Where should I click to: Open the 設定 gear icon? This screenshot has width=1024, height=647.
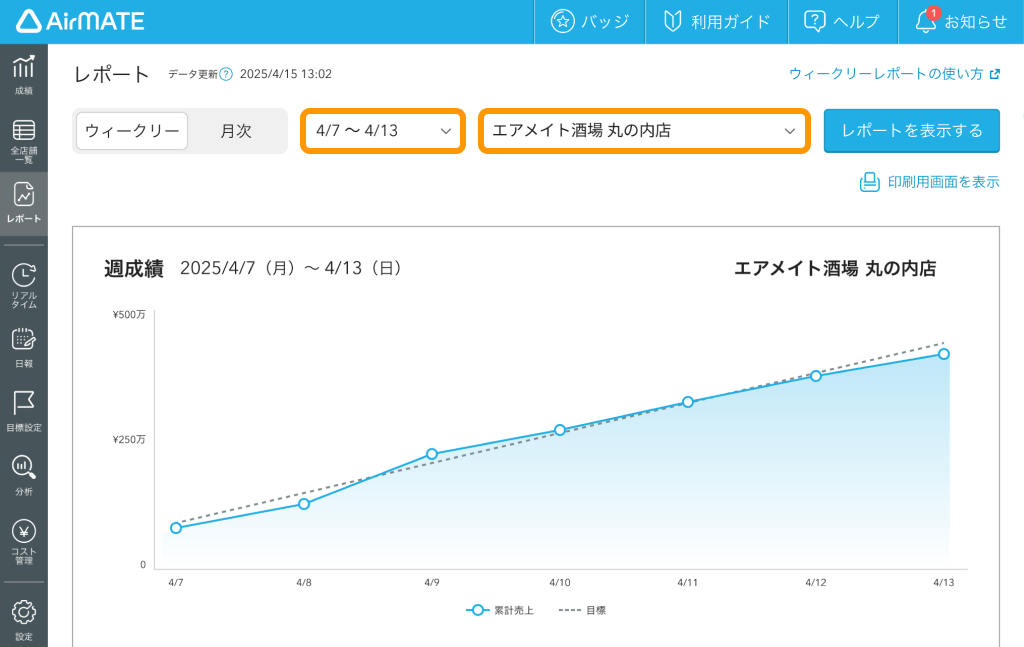pos(24,612)
